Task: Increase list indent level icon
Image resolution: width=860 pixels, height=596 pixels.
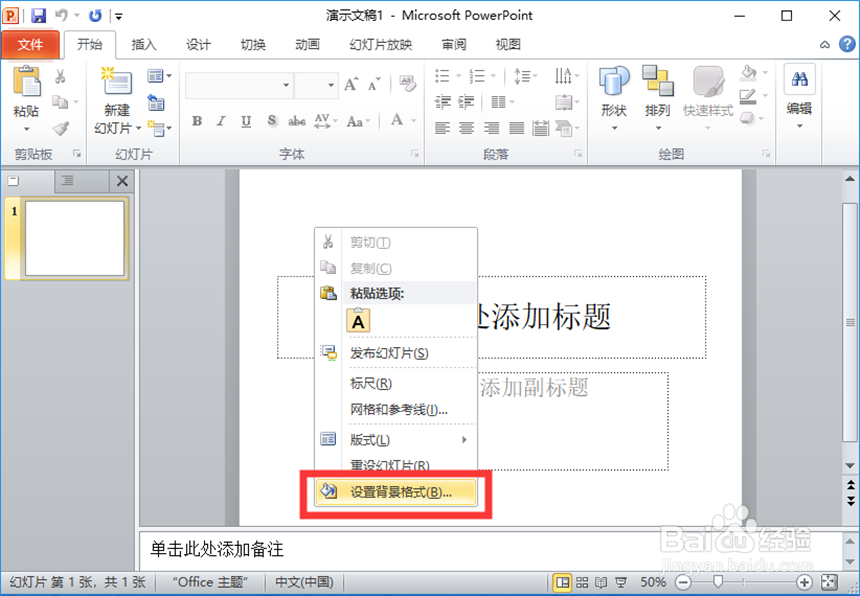Action: point(466,102)
